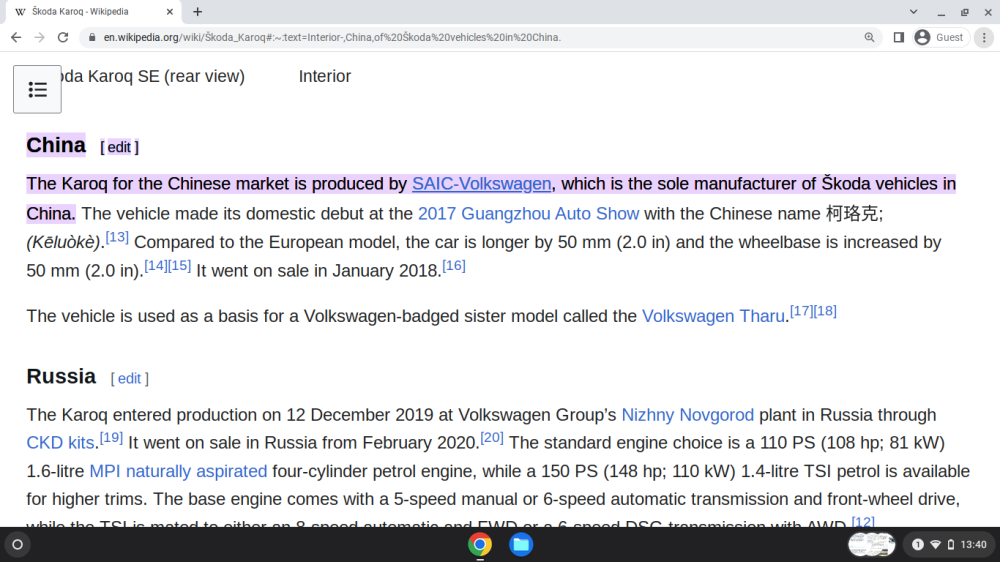The width and height of the screenshot is (1000, 562).
Task: Open the naturally aspirated link
Action: (x=196, y=471)
